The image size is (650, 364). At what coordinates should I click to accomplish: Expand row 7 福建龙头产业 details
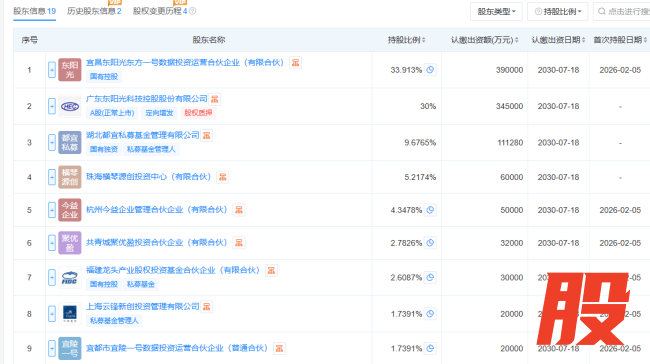[x=52, y=277]
